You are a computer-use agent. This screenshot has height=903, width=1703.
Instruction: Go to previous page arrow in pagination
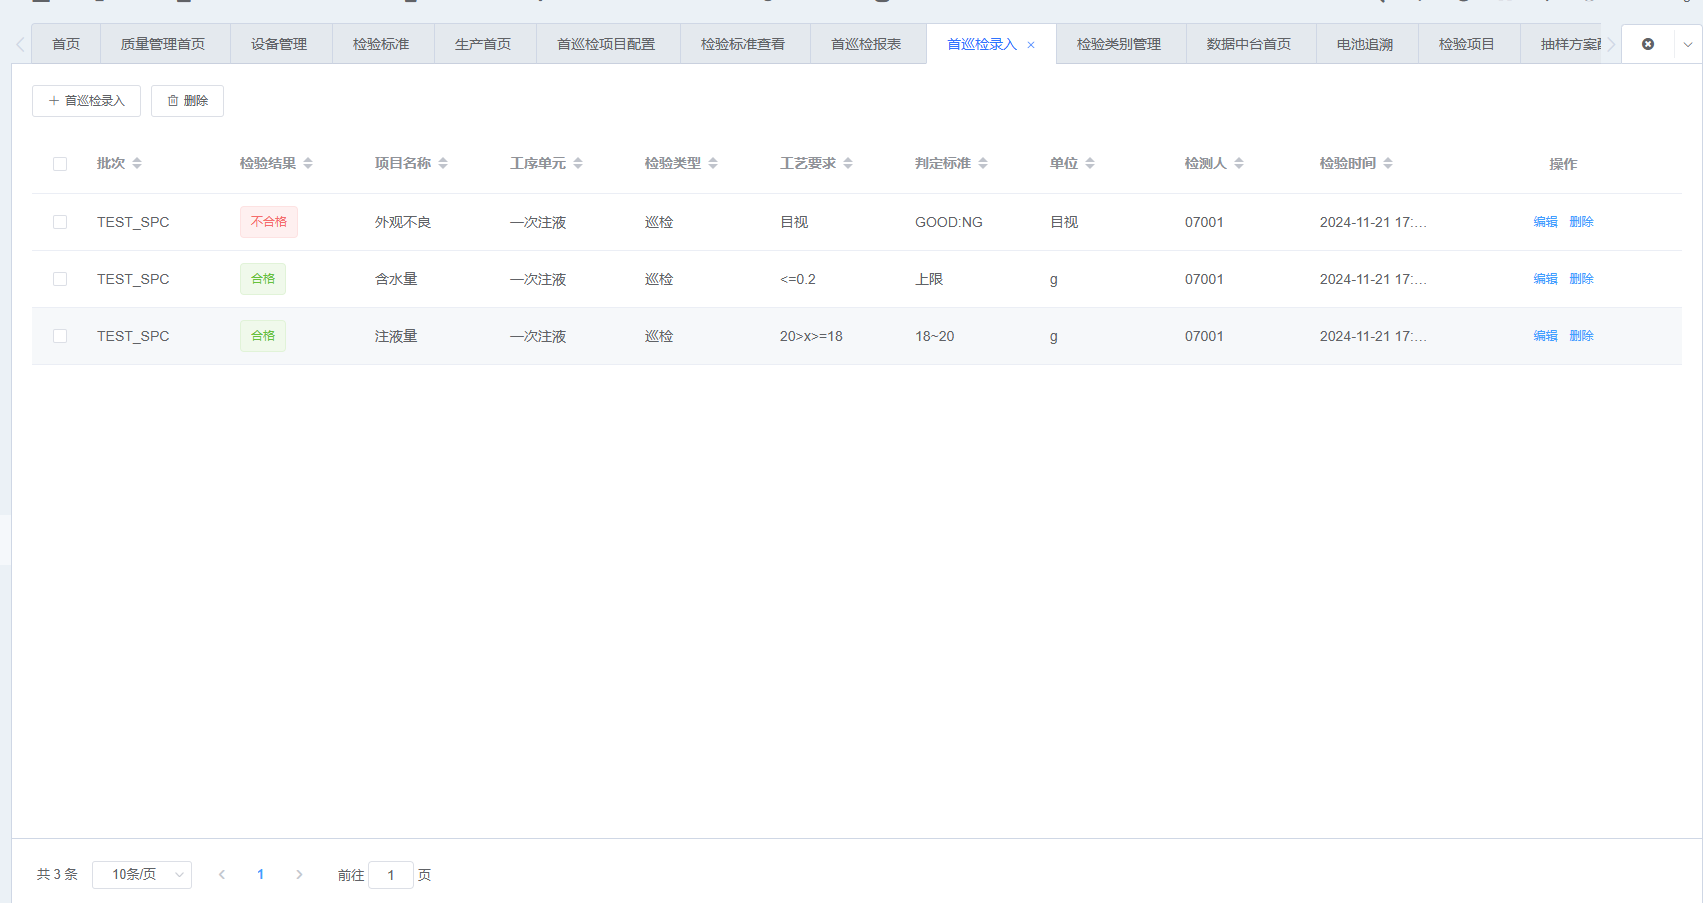[x=222, y=874]
